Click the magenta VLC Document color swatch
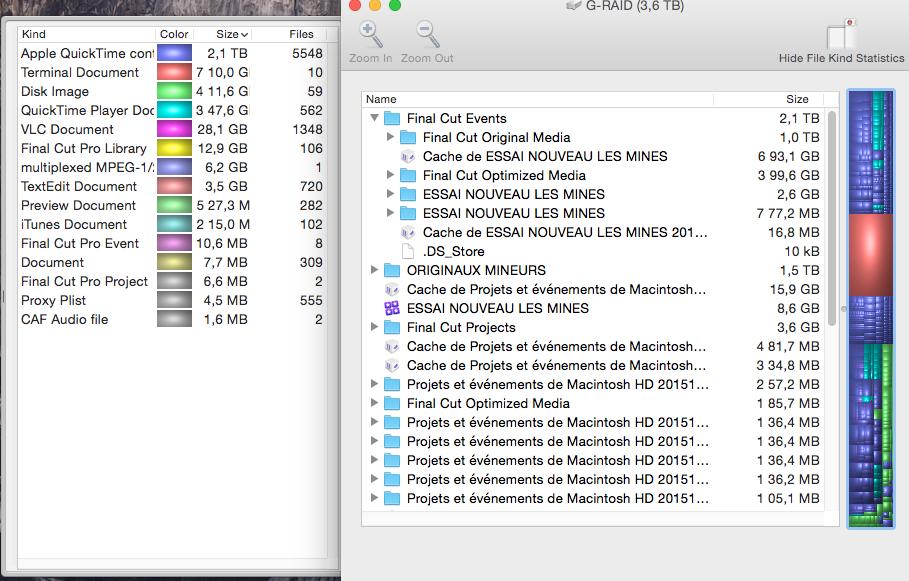The image size is (909, 581). tap(174, 129)
